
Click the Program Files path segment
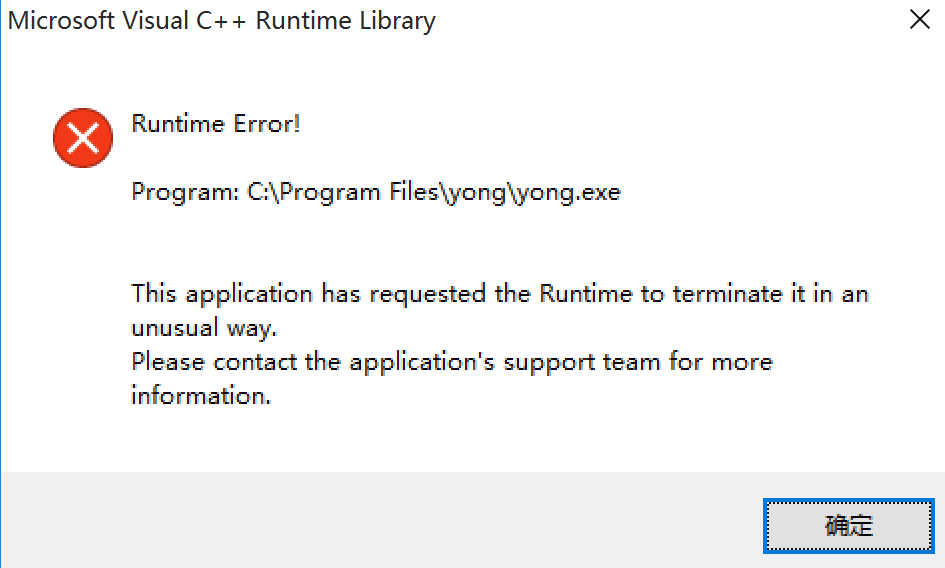coord(359,192)
